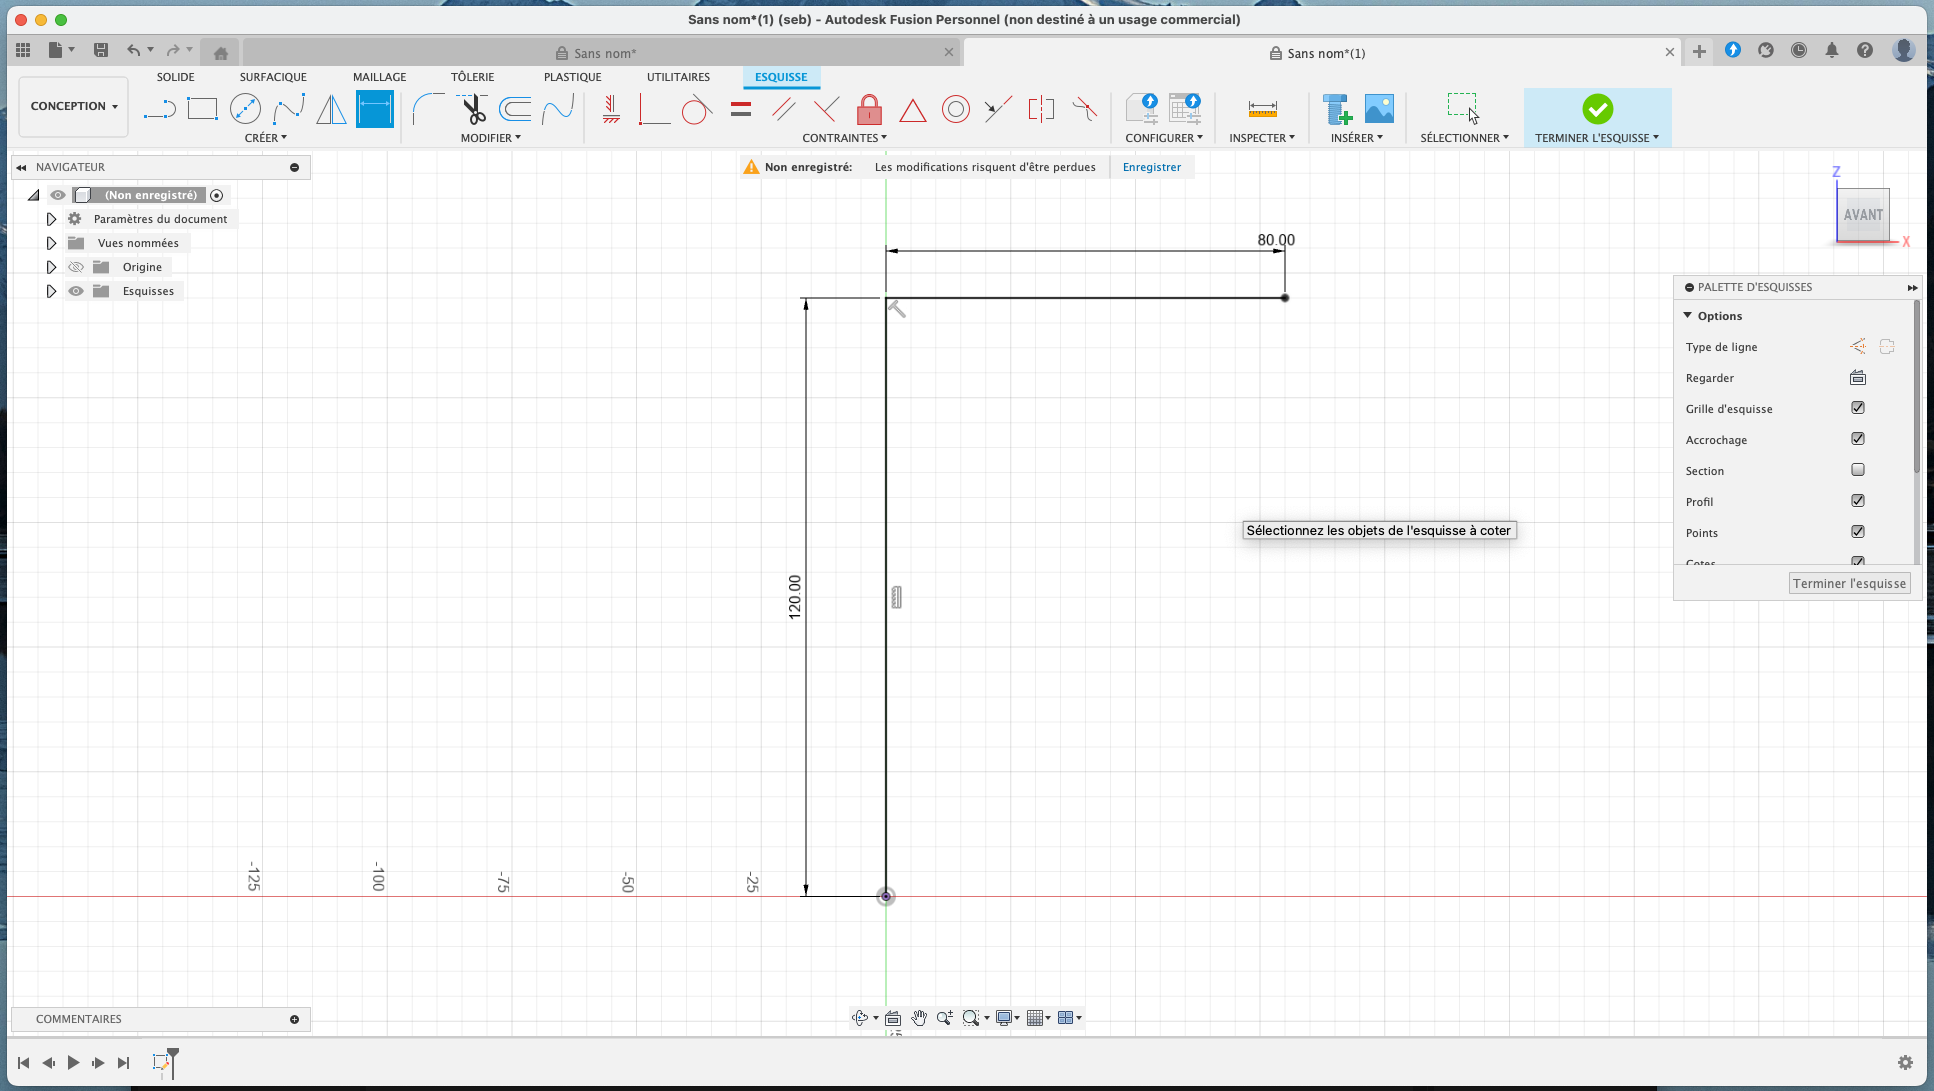Click Terminer l'esquisse button in palette
The width and height of the screenshot is (1934, 1091).
(1849, 584)
